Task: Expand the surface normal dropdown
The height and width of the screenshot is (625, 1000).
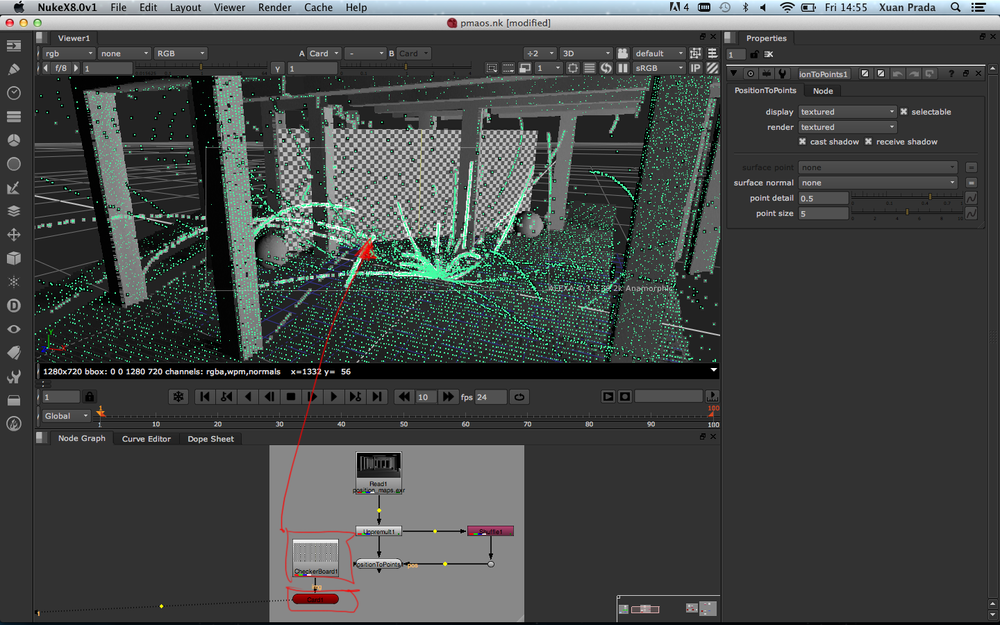Action: tap(877, 183)
